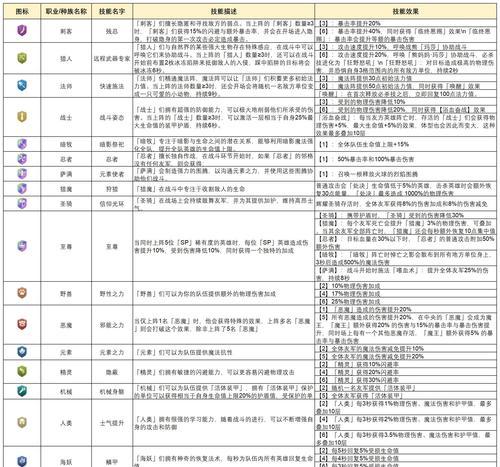Click the brown 野兽 race shield icon

pyautogui.click(x=22, y=293)
